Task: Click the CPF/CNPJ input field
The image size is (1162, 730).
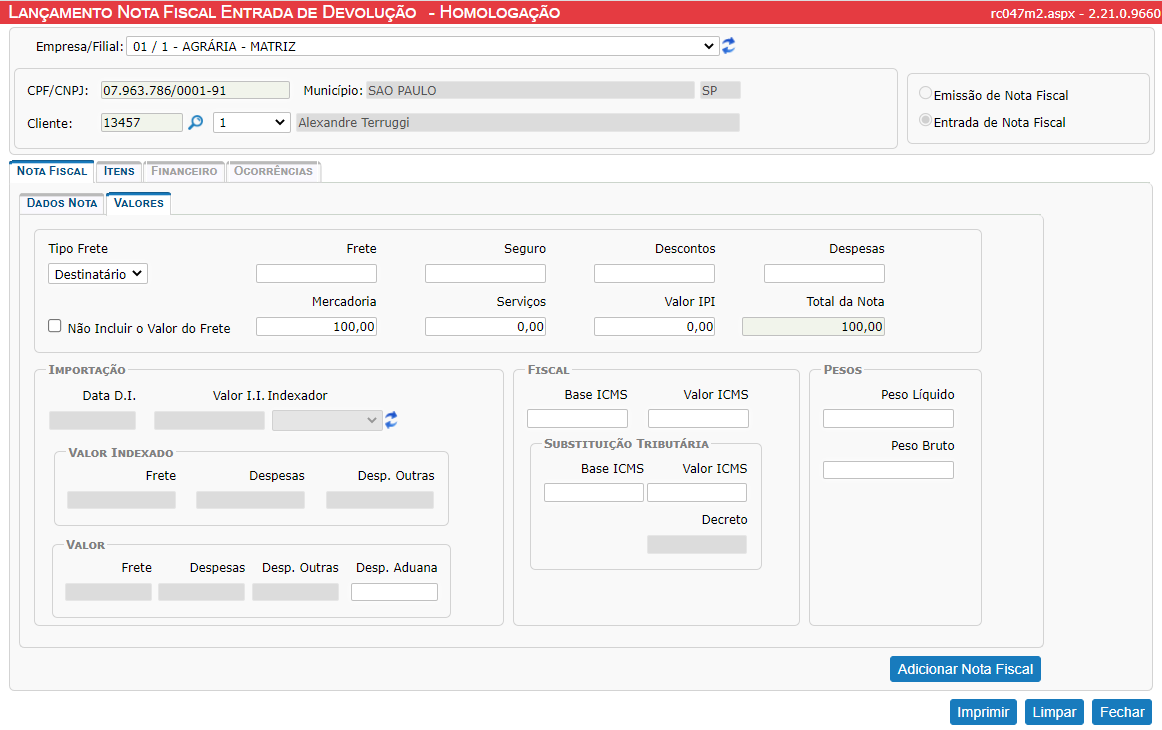Action: click(x=195, y=90)
